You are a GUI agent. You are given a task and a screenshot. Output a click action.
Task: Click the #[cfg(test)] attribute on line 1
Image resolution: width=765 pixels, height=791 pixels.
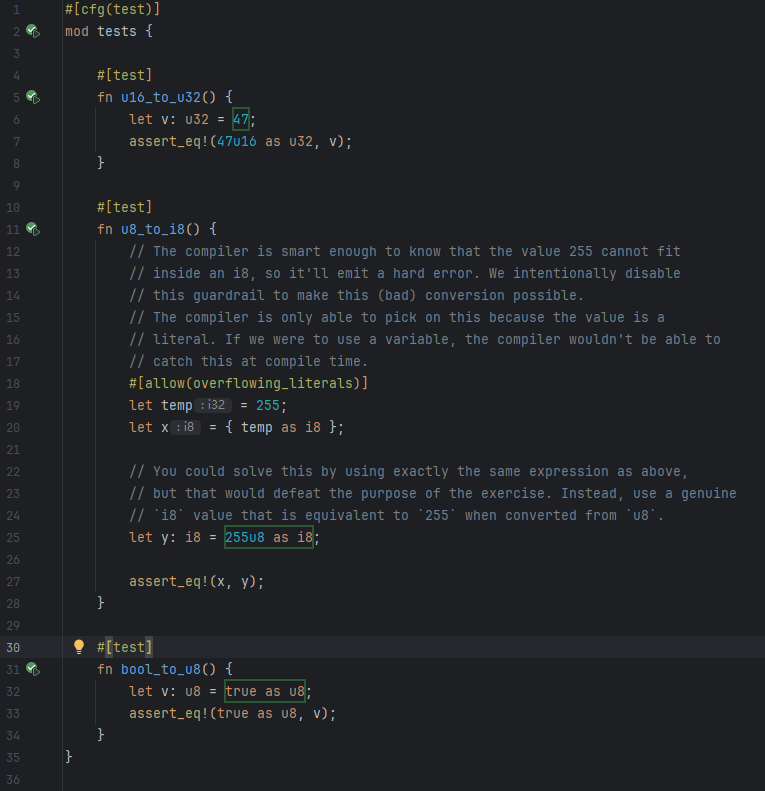click(x=112, y=9)
